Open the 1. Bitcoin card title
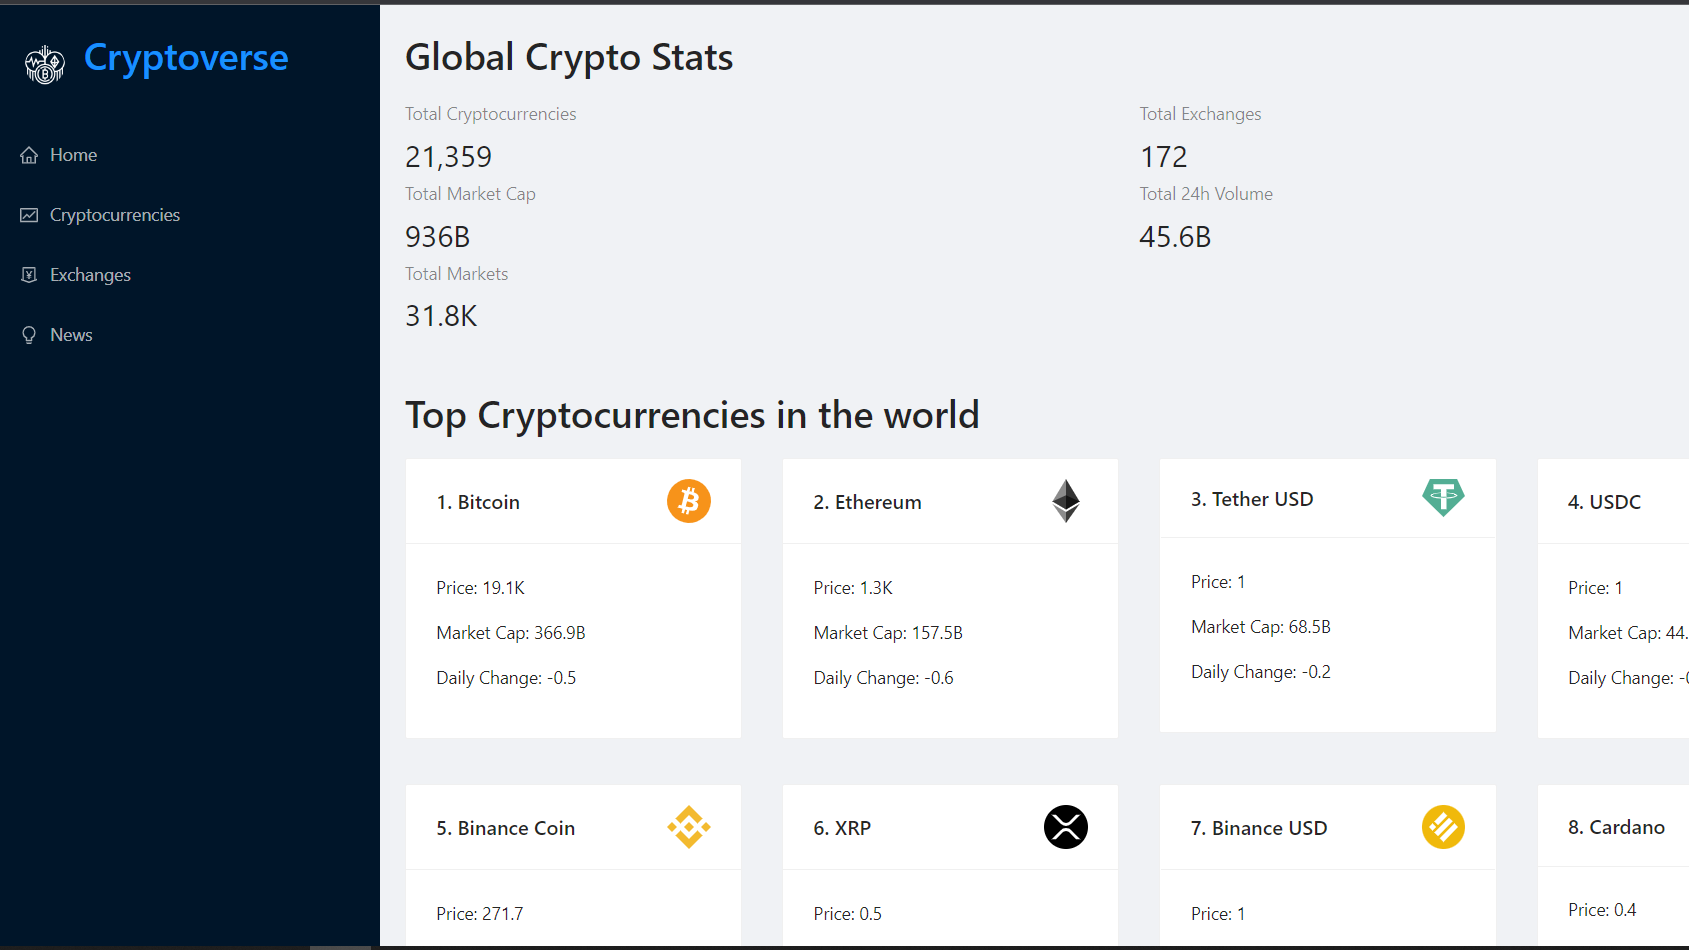 click(x=478, y=502)
